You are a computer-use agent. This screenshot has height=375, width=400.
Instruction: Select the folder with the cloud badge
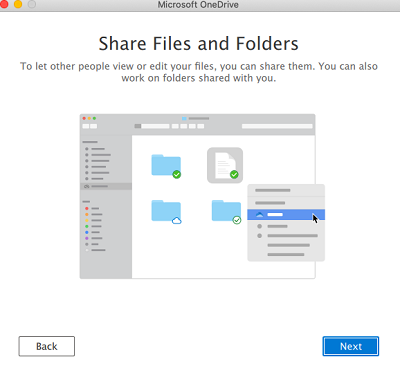(x=166, y=211)
